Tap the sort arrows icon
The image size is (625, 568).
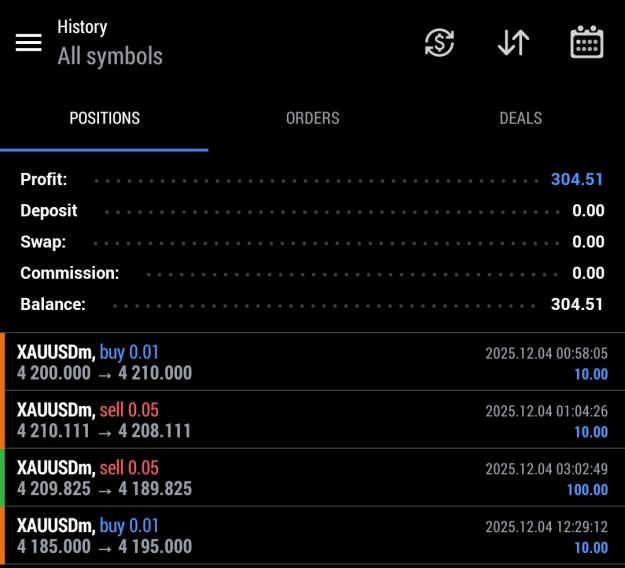513,43
